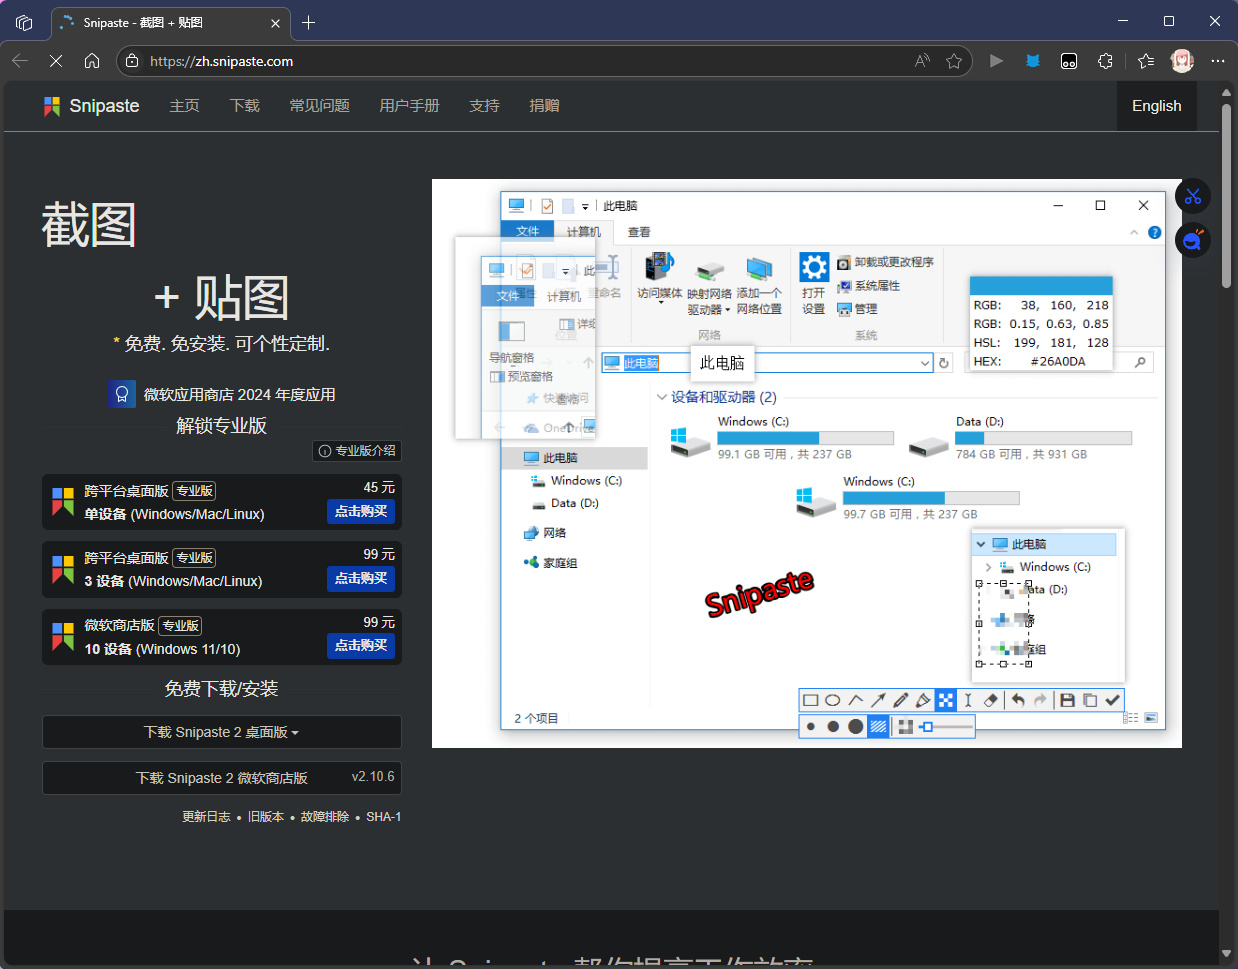Expand 下载 Snipaste 2 桌面版 dropdown
Image resolution: width=1238 pixels, height=969 pixels.
pyautogui.click(x=222, y=732)
